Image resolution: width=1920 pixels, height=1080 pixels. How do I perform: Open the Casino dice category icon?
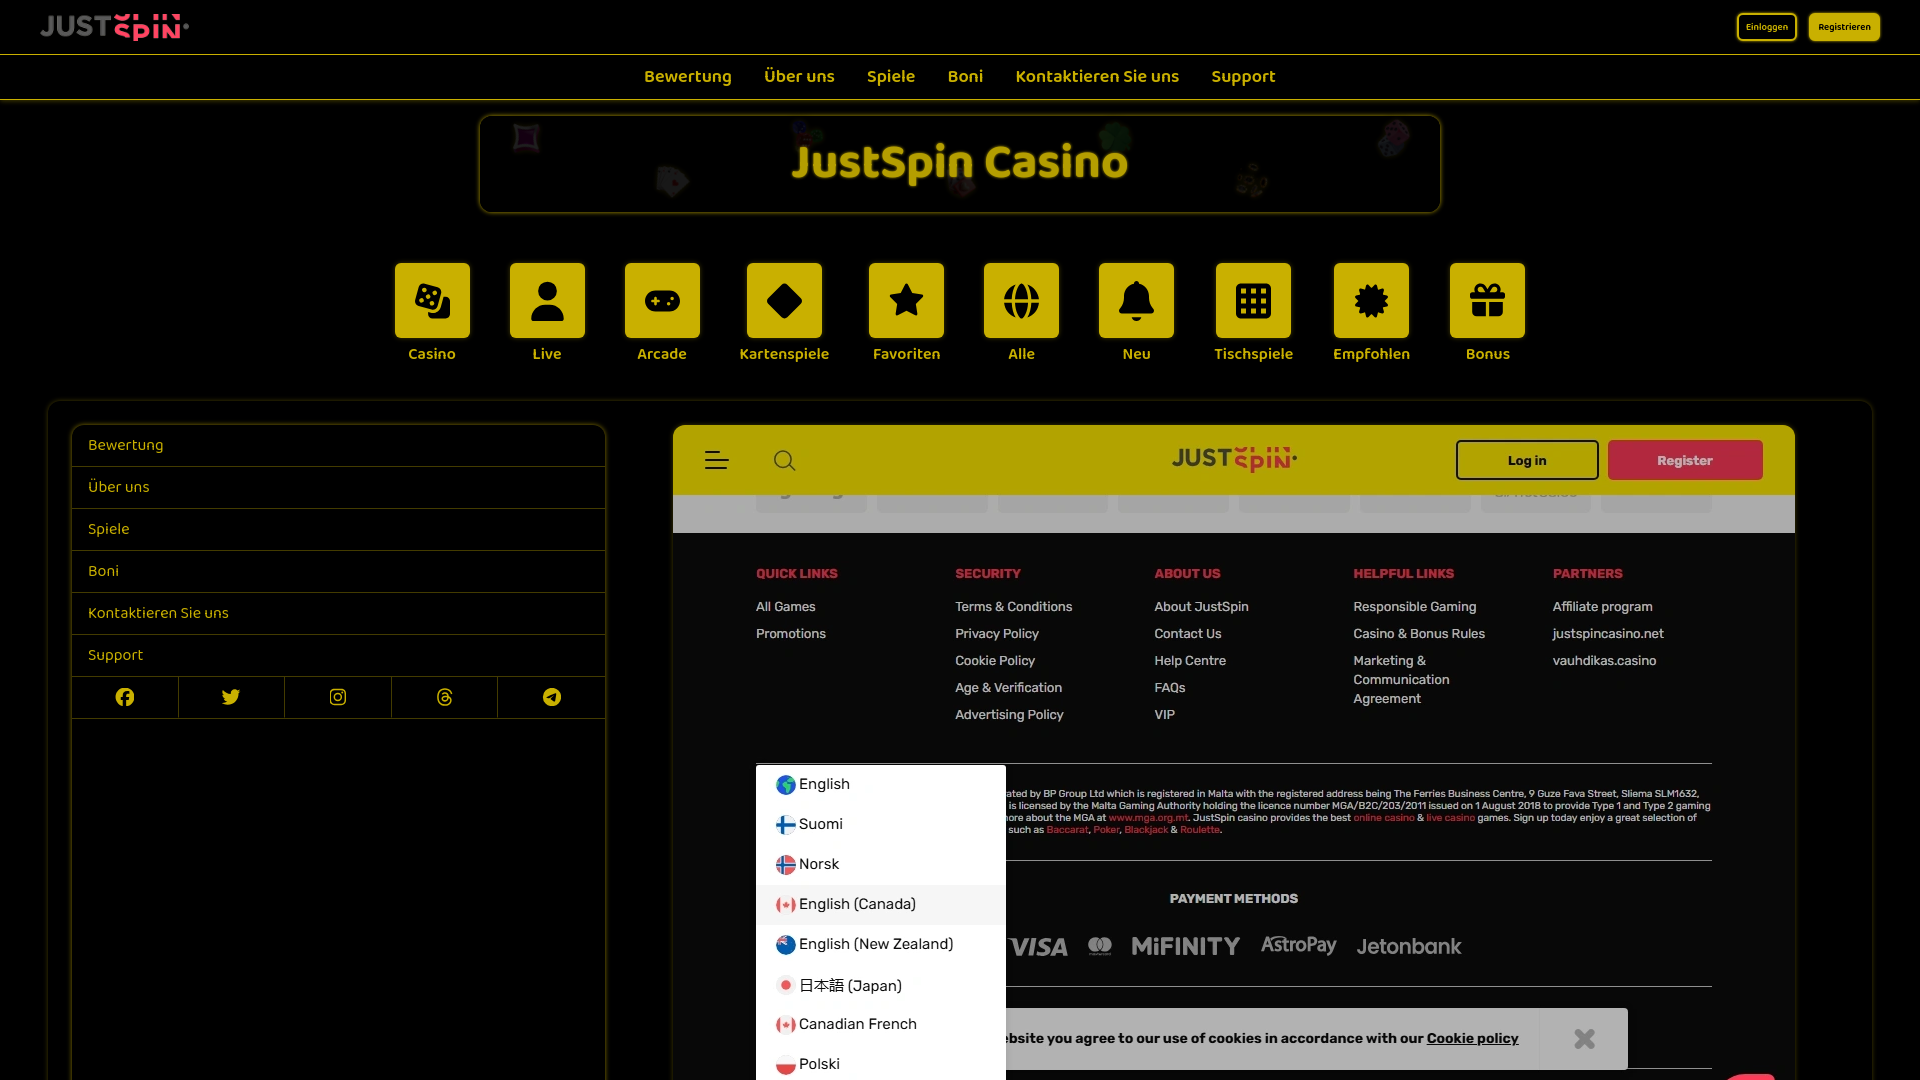[x=432, y=300]
